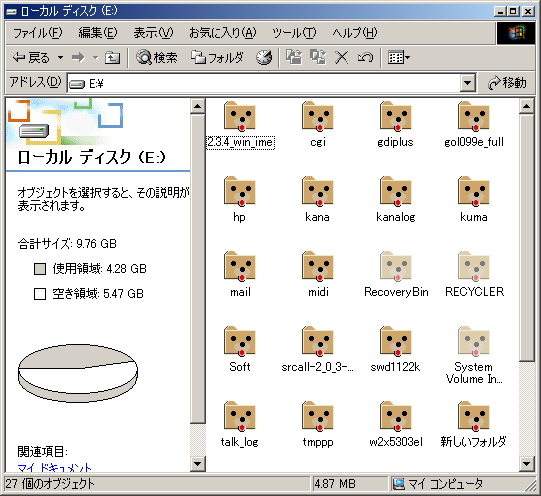Click left pane scrollbar down arrow
Viewport: 541px width, 496px height.
point(198,463)
